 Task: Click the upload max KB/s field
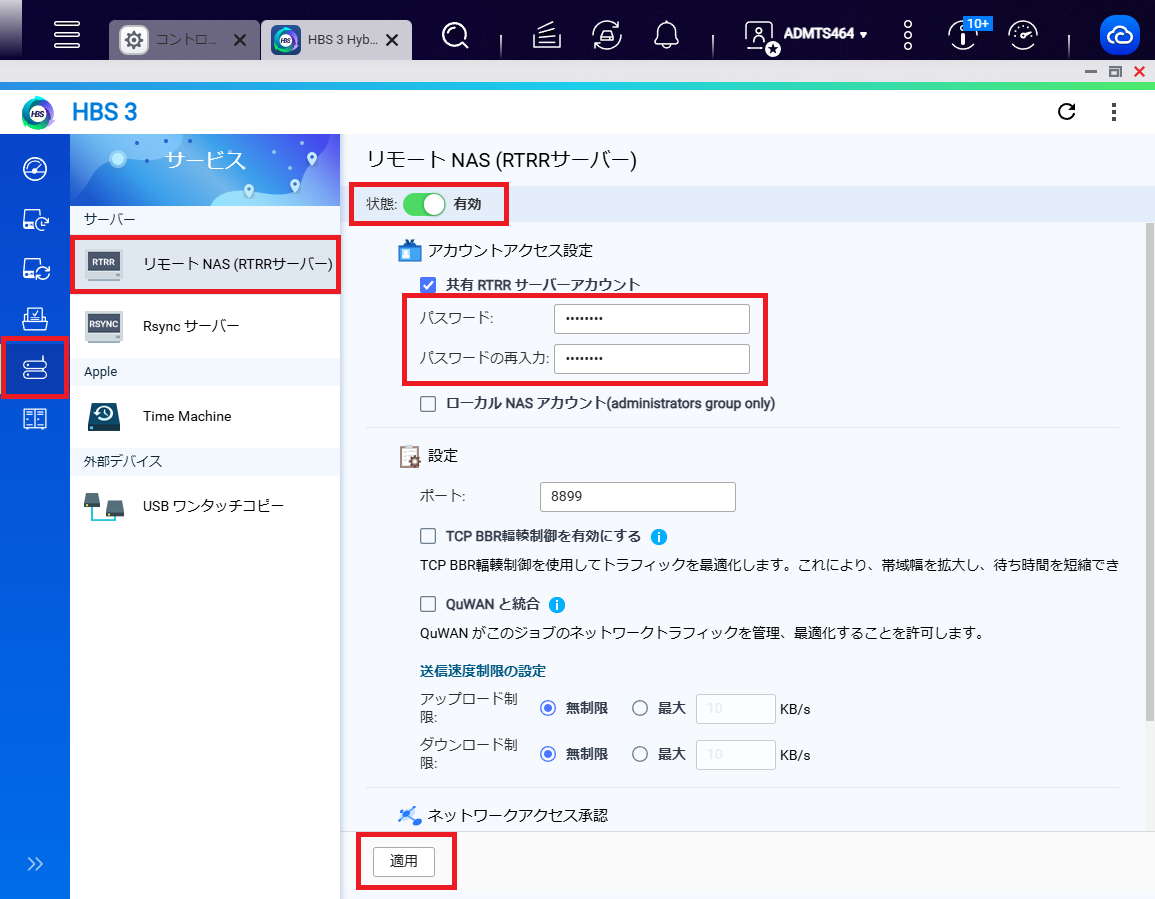point(736,709)
